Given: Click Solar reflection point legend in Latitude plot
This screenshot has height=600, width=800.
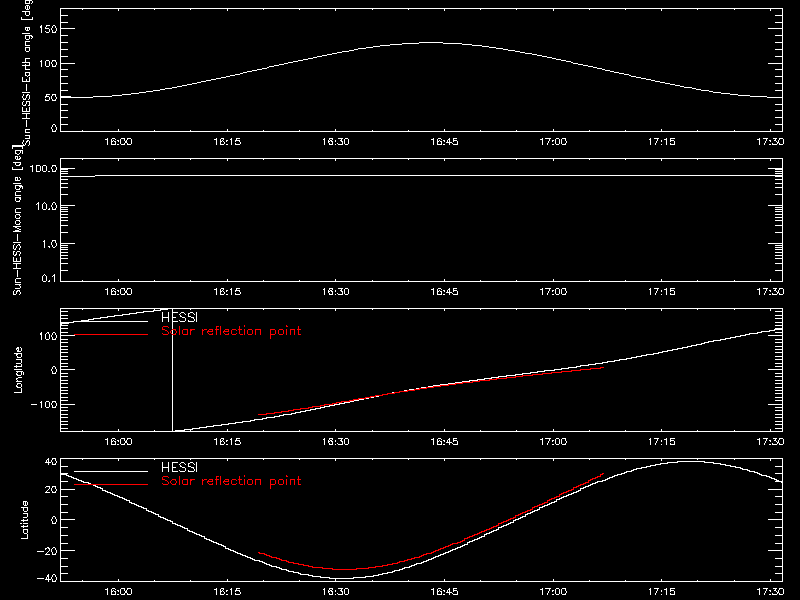Looking at the screenshot, I should coord(231,481).
